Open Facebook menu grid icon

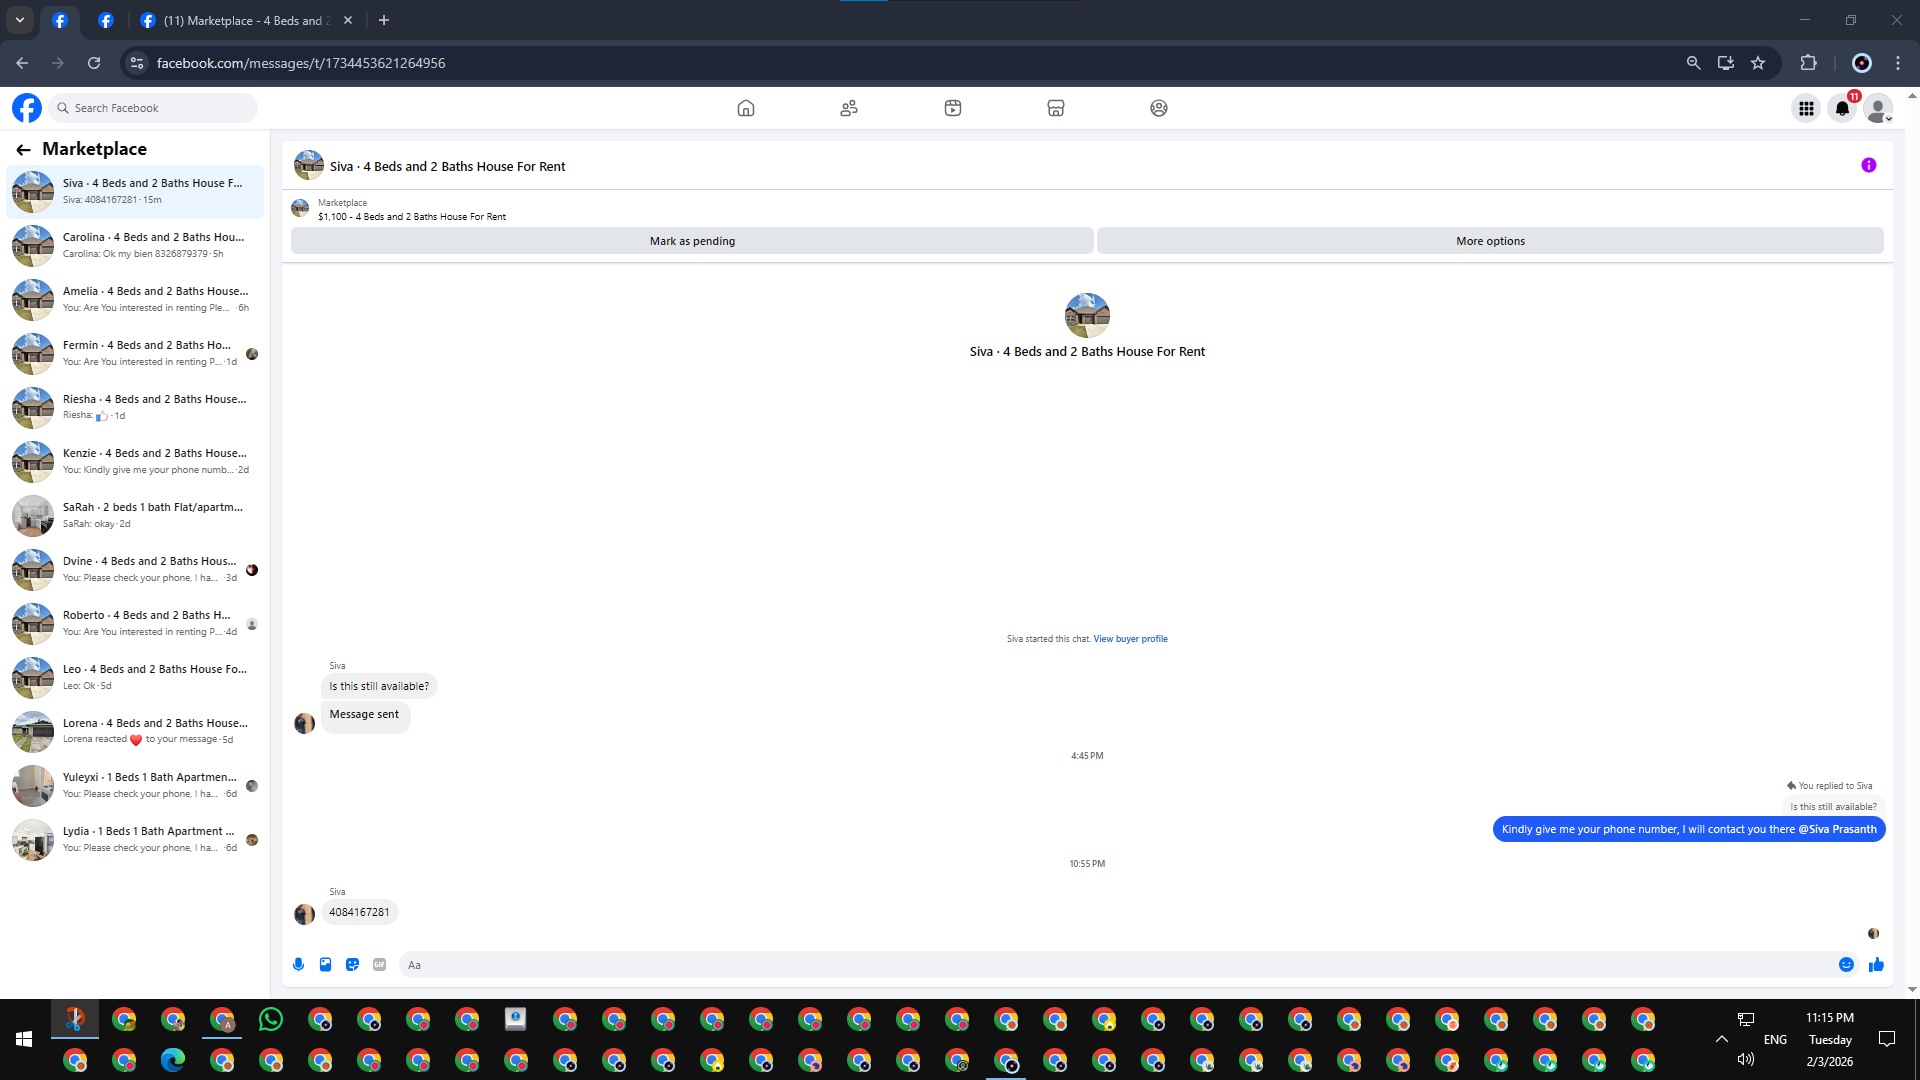tap(1806, 108)
